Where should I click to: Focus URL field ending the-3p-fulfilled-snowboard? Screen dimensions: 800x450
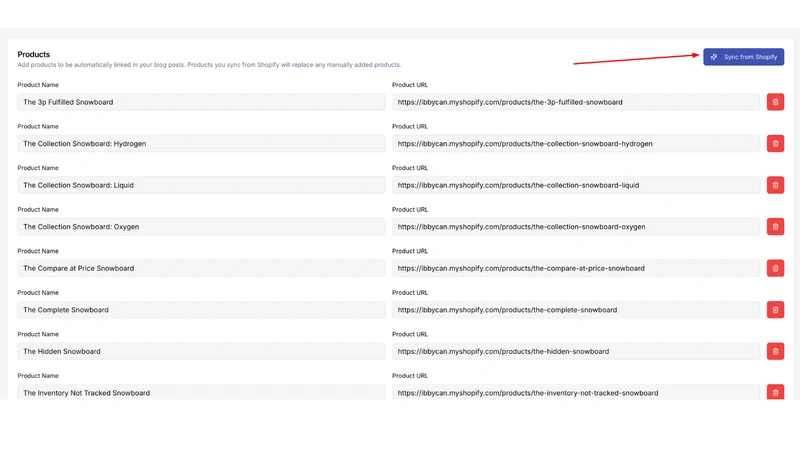coord(576,102)
